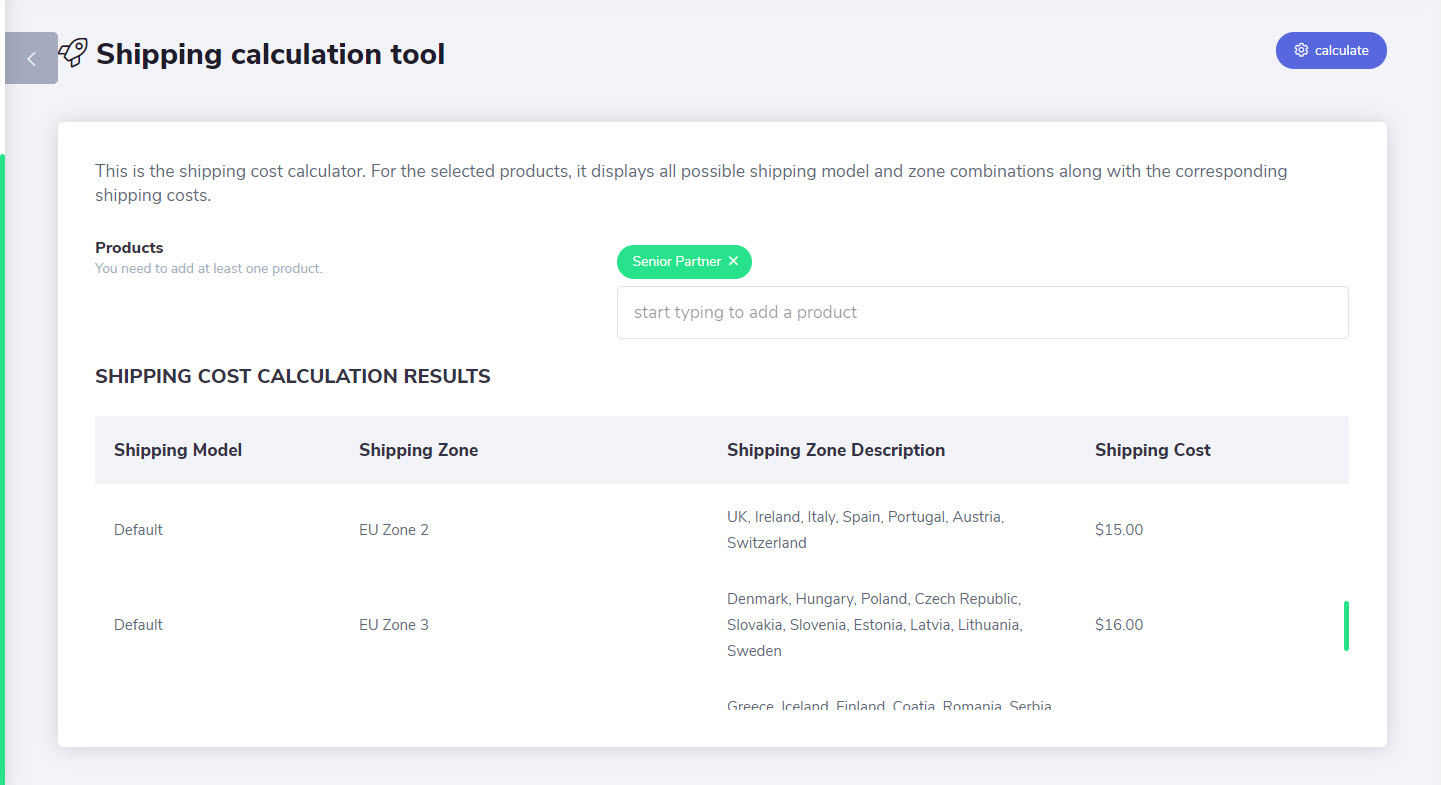Image resolution: width=1441 pixels, height=785 pixels.
Task: Click Default in the EU Zone 2 row
Action: click(x=138, y=530)
